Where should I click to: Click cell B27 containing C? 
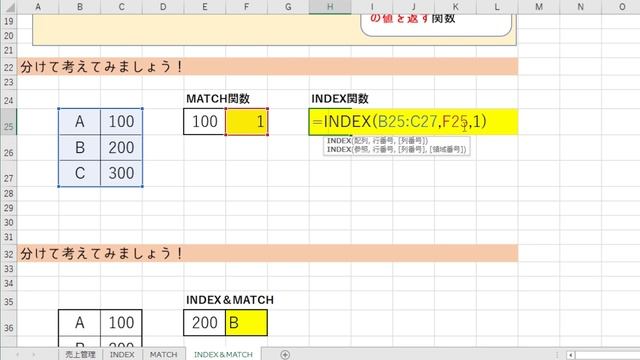point(80,173)
